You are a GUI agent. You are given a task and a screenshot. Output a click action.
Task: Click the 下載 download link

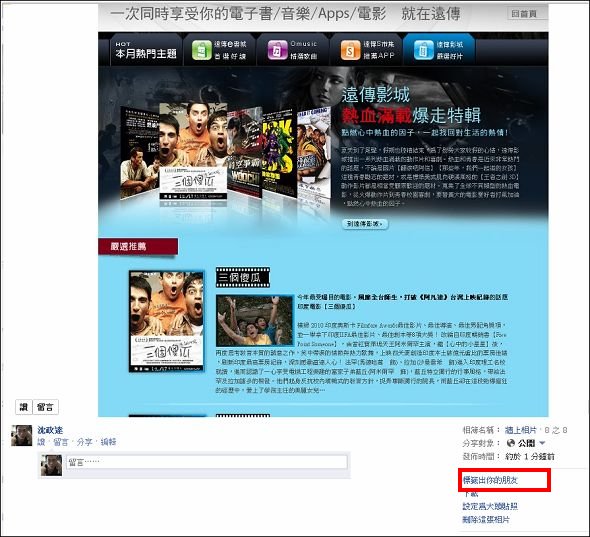470,494
